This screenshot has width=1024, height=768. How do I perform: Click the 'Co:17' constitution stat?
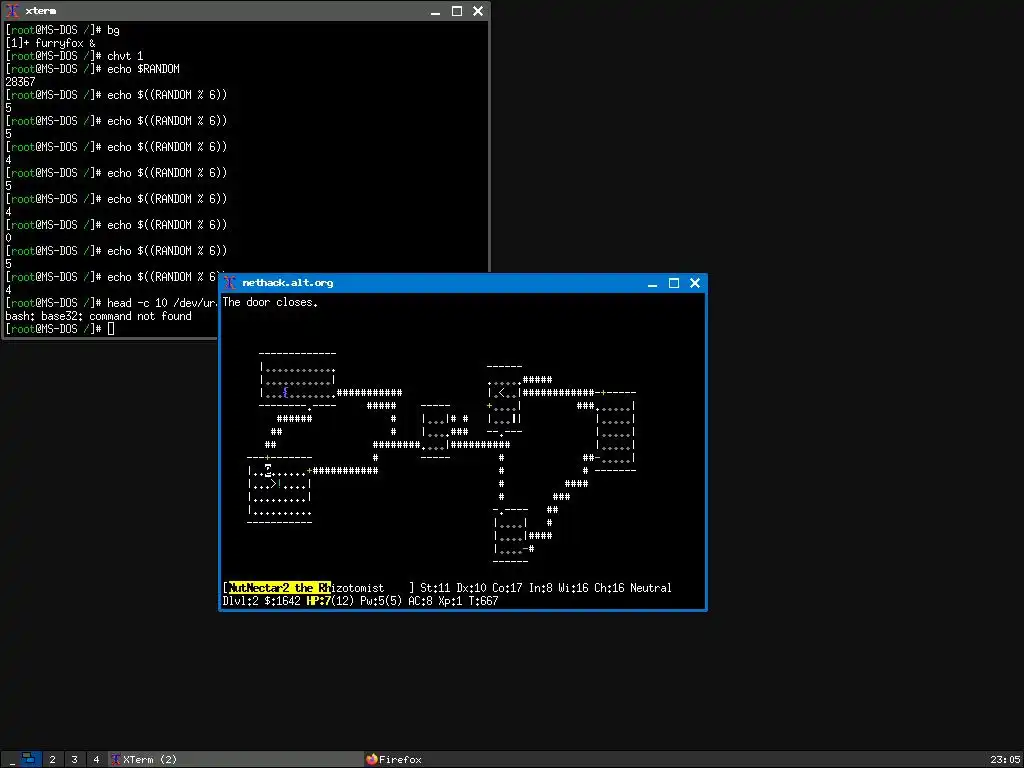click(507, 588)
